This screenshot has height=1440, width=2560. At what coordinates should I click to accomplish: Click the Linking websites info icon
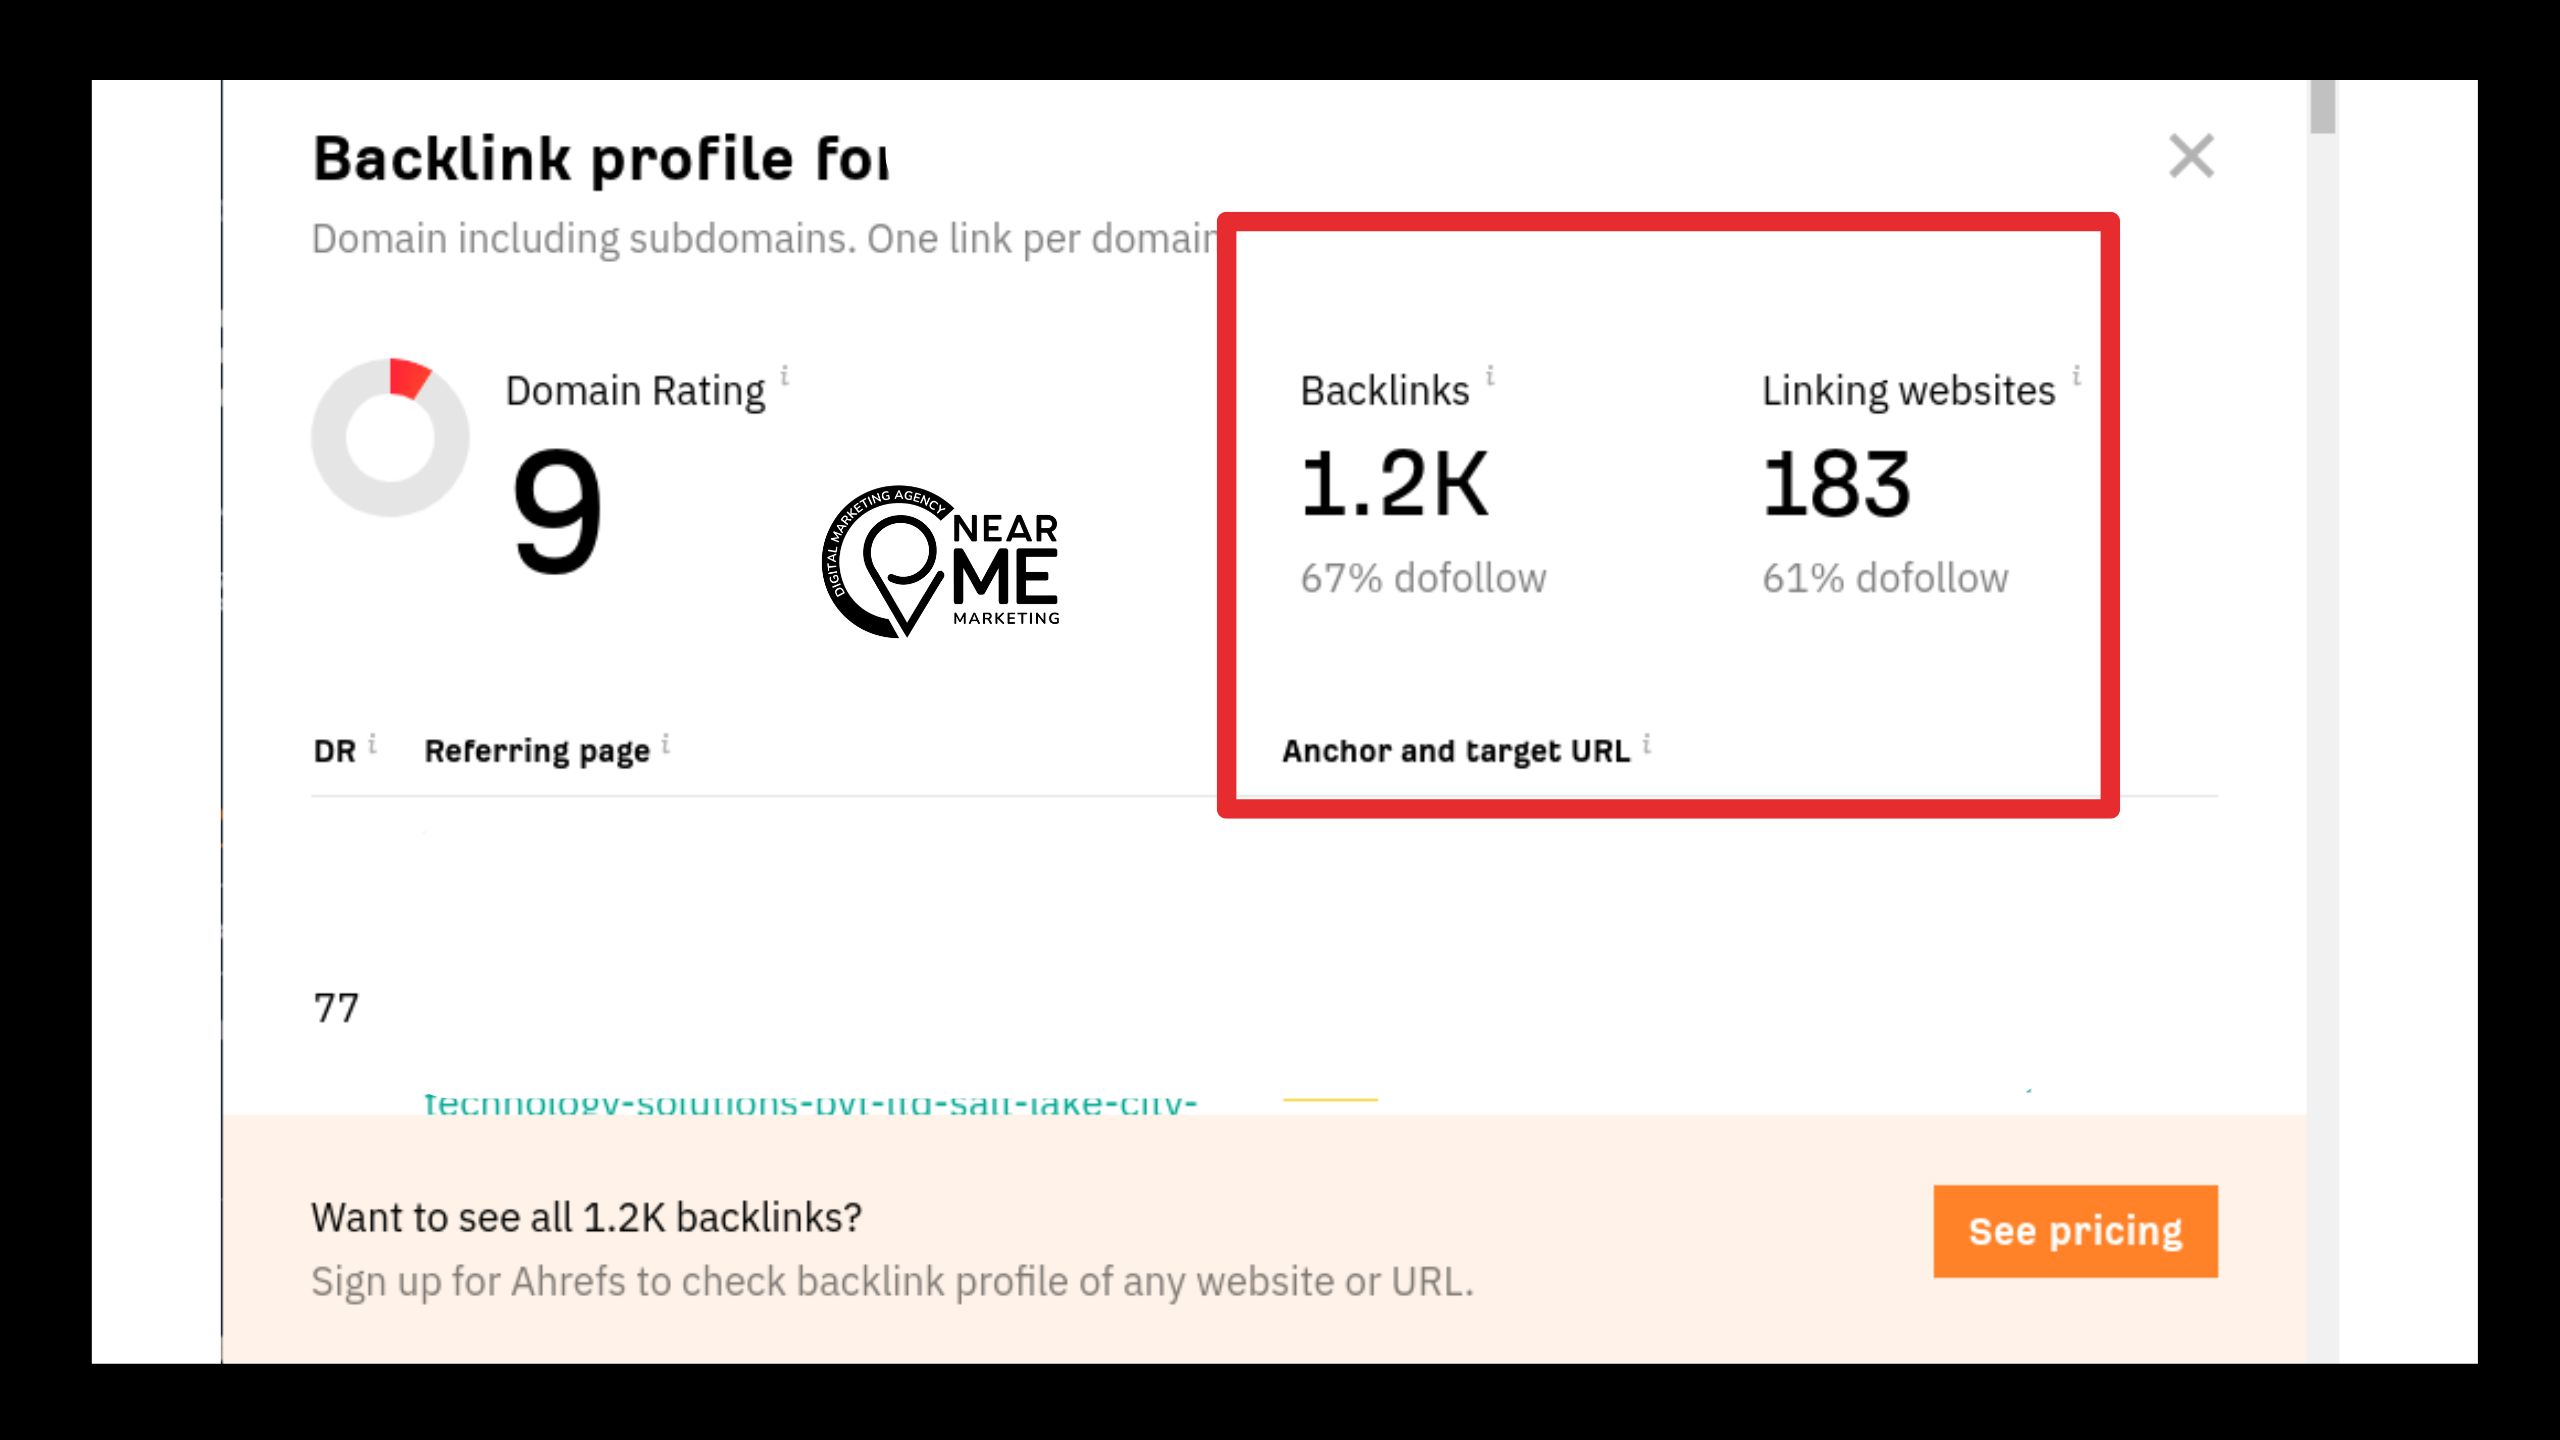(x=2077, y=376)
